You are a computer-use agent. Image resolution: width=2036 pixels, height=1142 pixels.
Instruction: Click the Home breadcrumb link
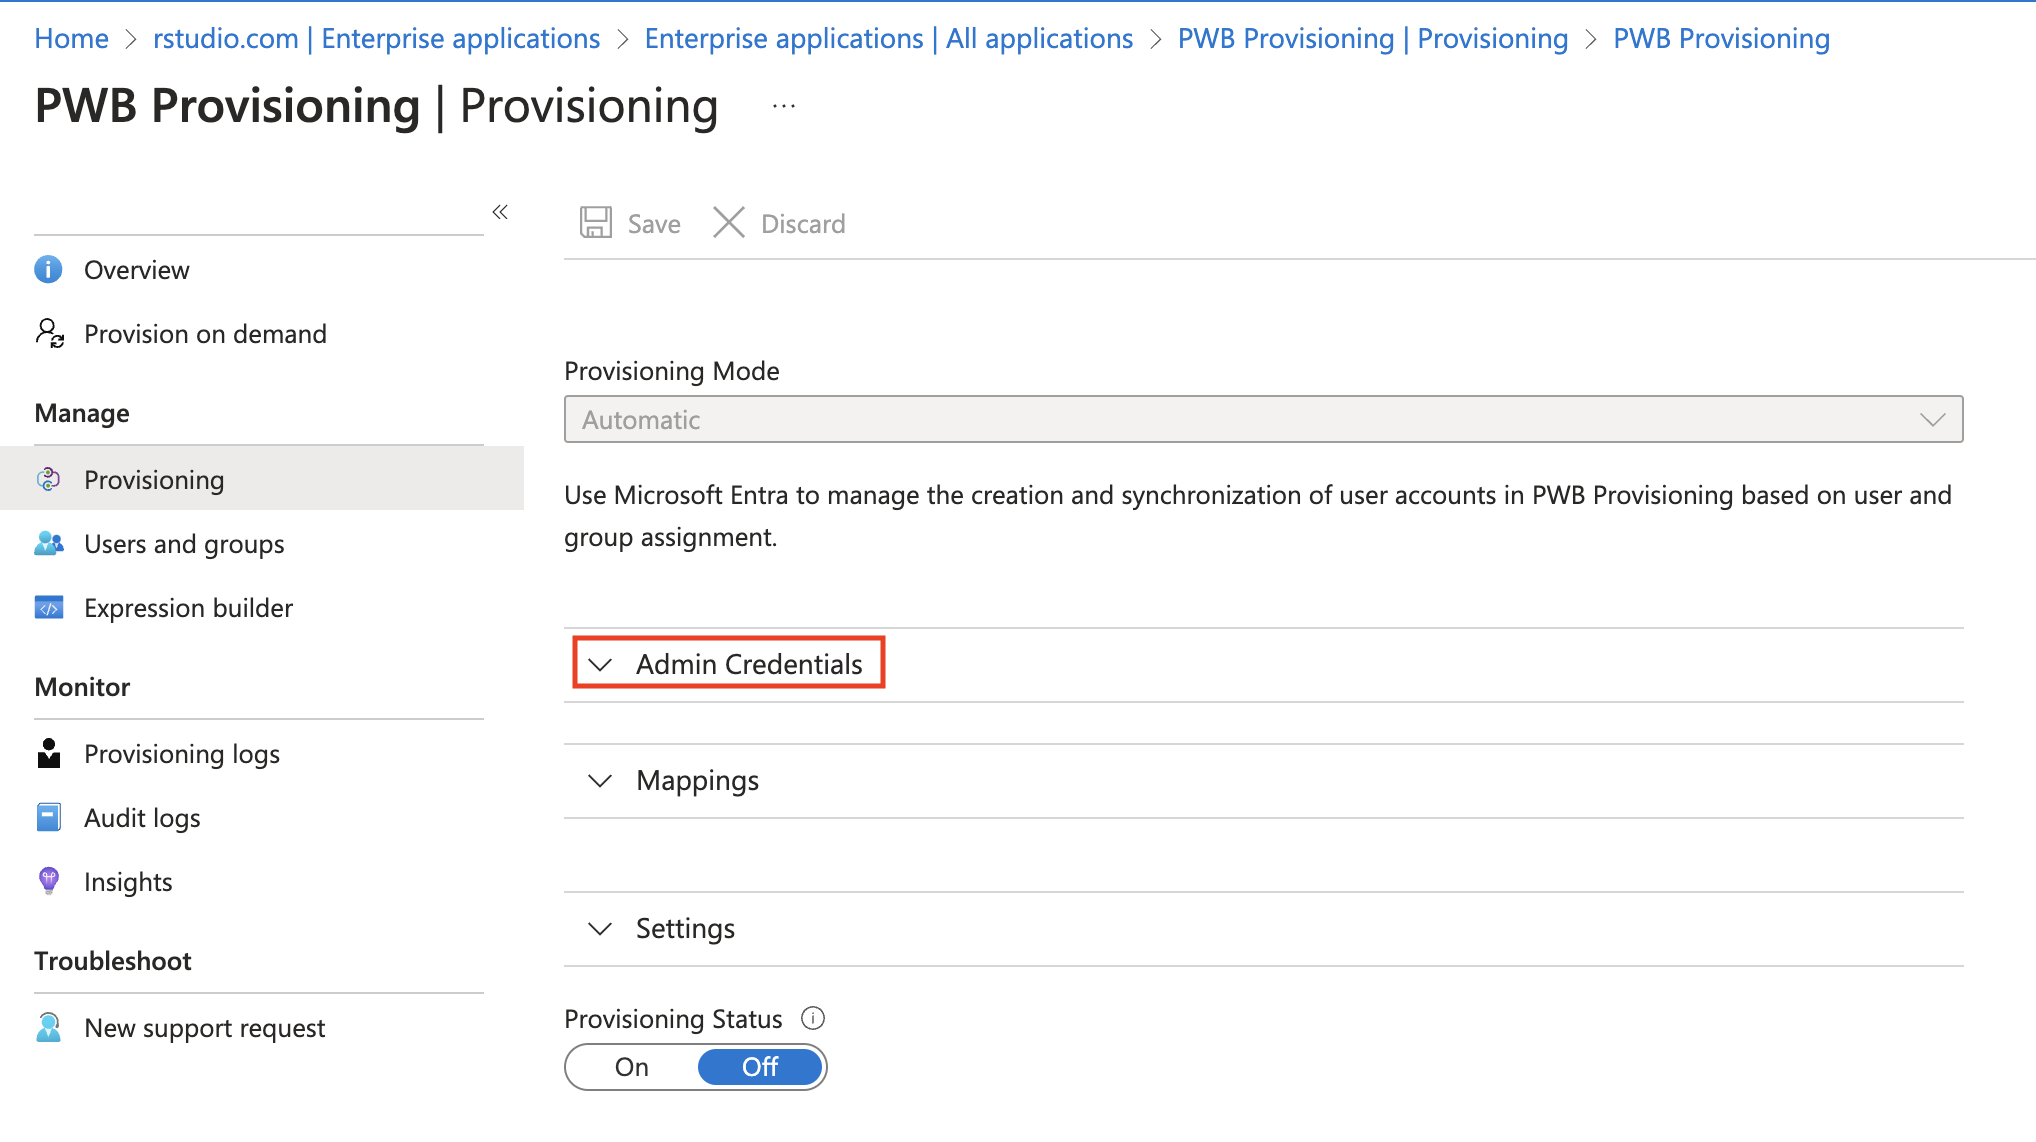(x=71, y=38)
